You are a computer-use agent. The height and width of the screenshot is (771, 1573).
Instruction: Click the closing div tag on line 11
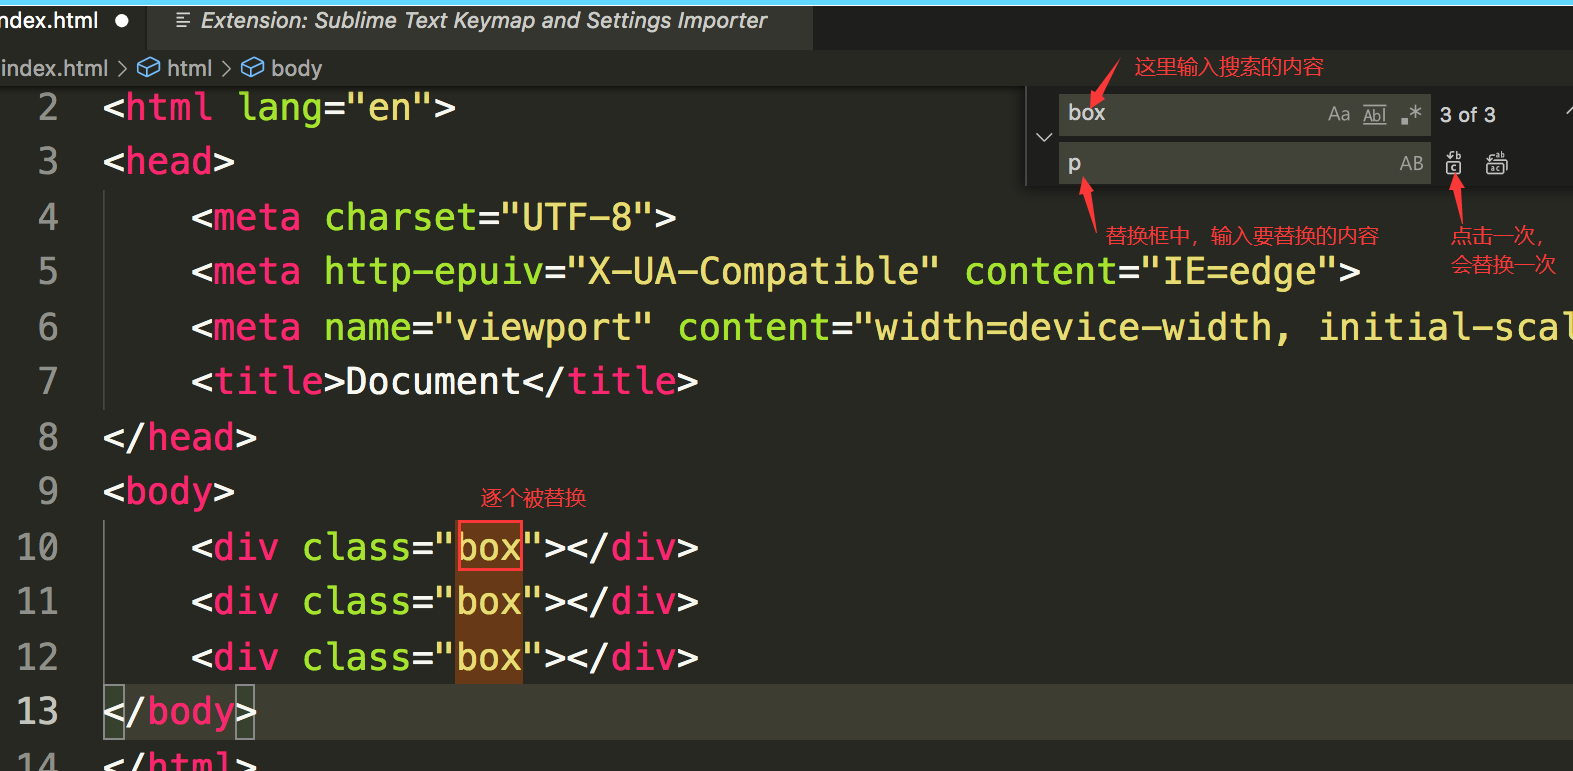pyautogui.click(x=633, y=601)
